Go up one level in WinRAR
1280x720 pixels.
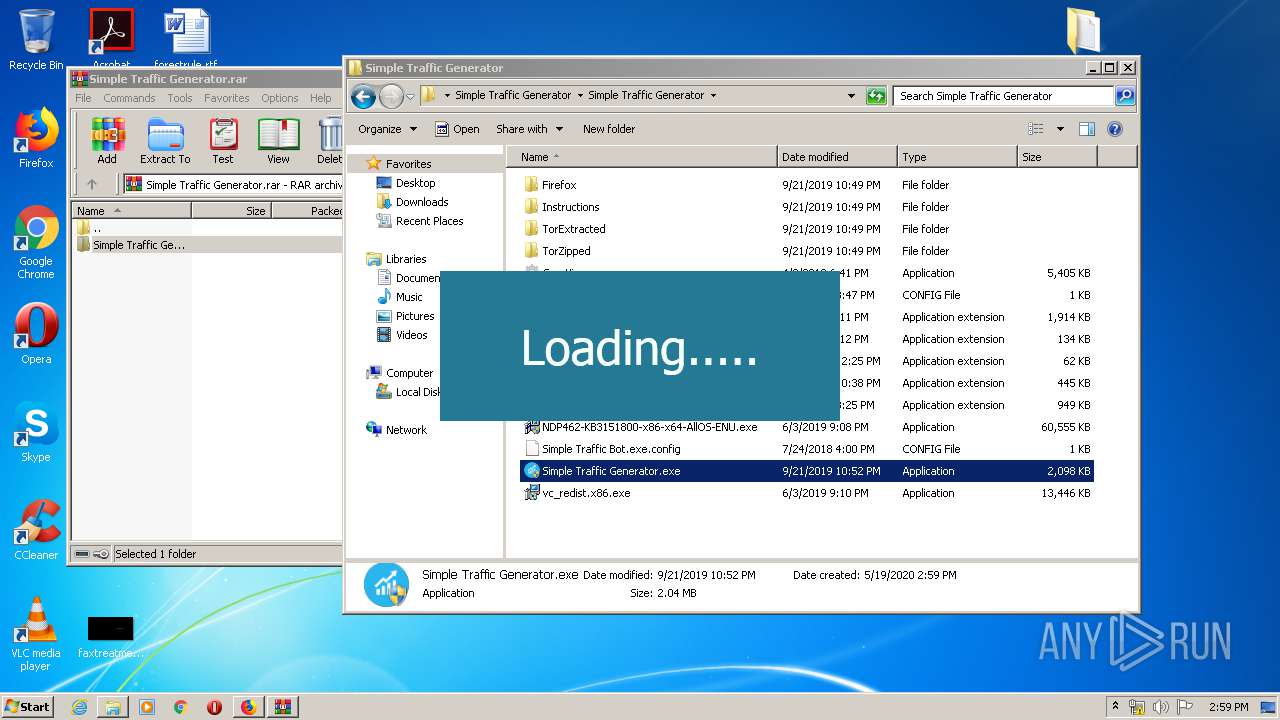coord(92,184)
